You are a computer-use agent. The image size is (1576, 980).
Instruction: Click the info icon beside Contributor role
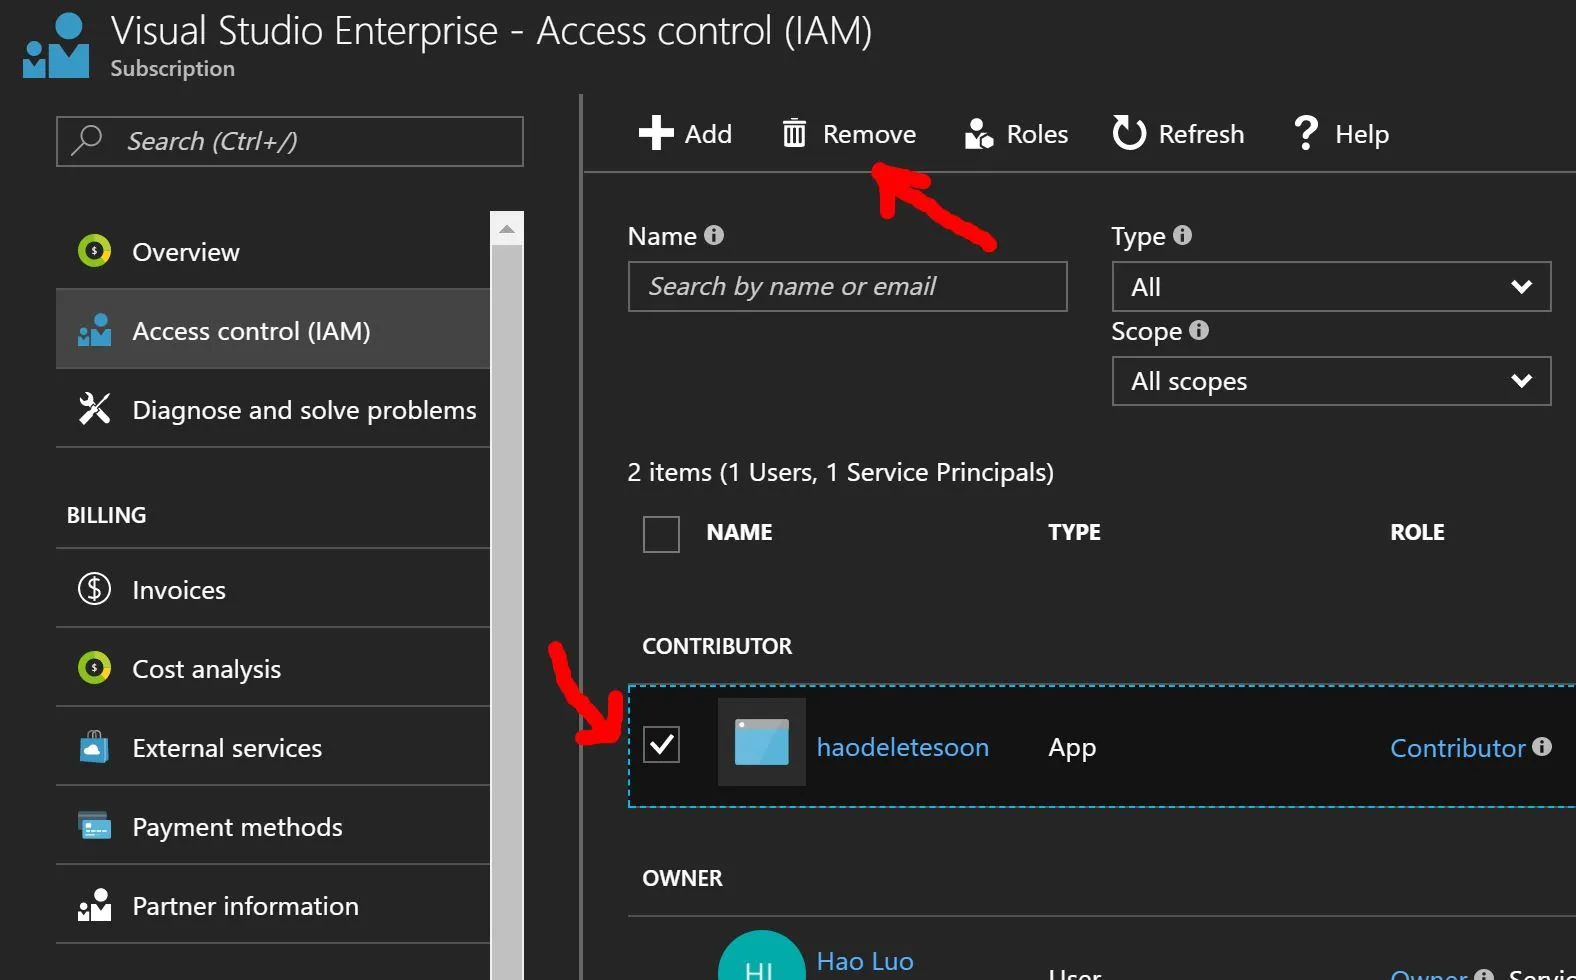point(1542,746)
